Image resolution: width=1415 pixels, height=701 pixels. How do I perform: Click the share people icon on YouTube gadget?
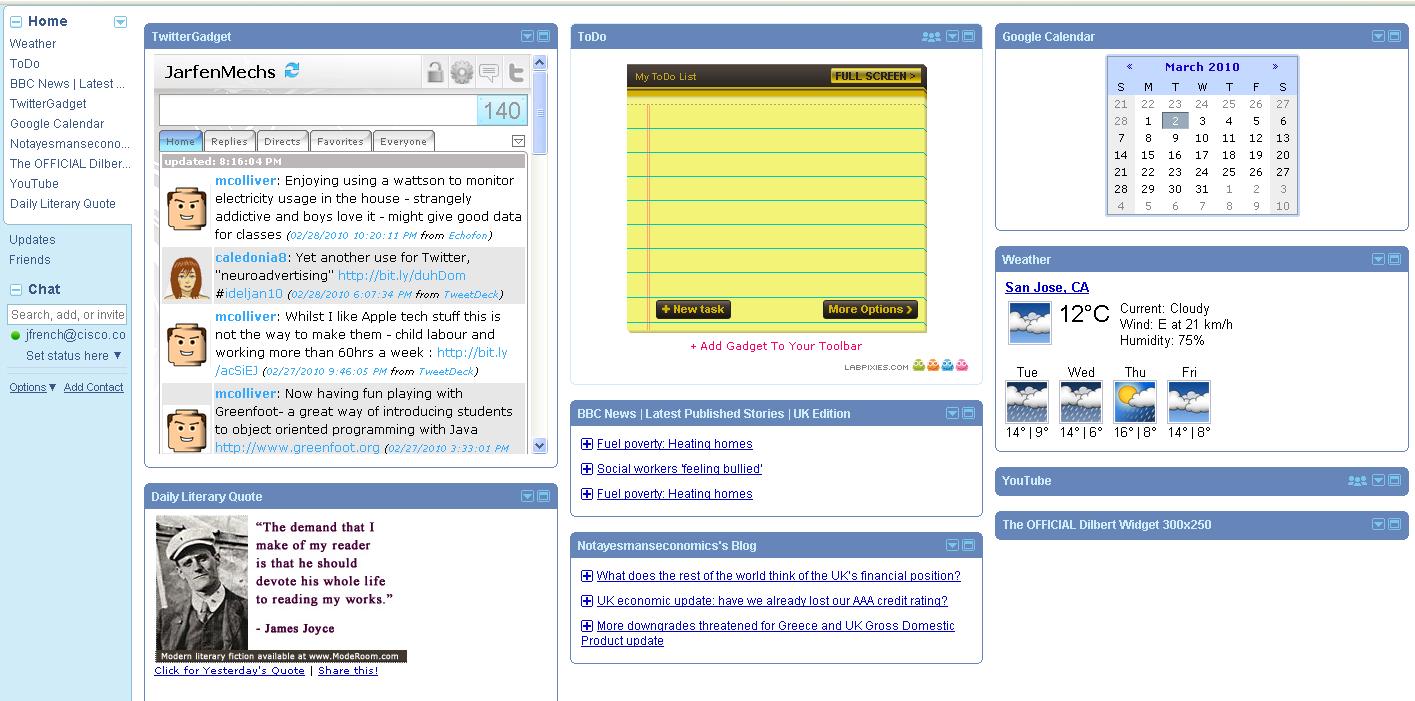(x=1357, y=481)
